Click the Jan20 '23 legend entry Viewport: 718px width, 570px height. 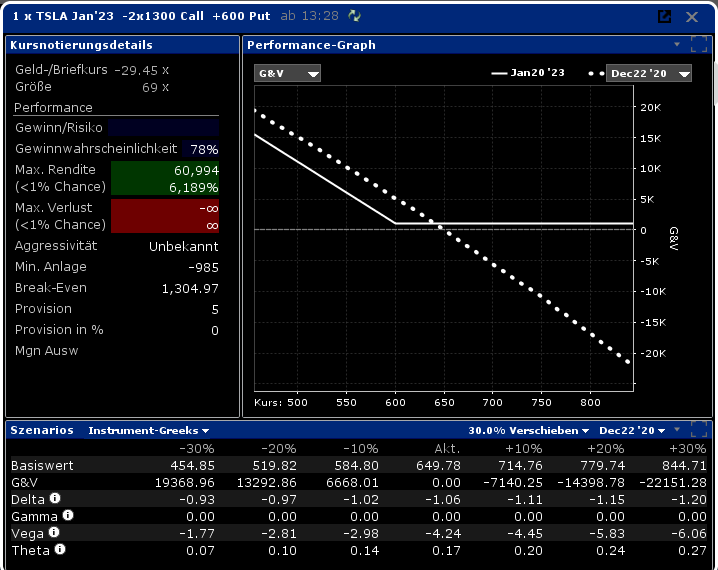point(528,74)
